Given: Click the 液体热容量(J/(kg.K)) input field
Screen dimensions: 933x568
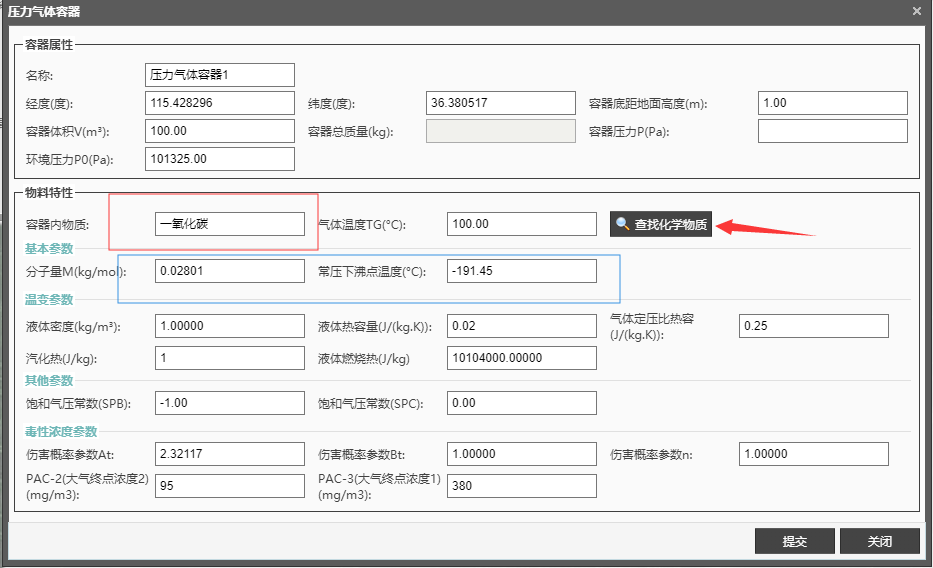Looking at the screenshot, I should coord(522,326).
